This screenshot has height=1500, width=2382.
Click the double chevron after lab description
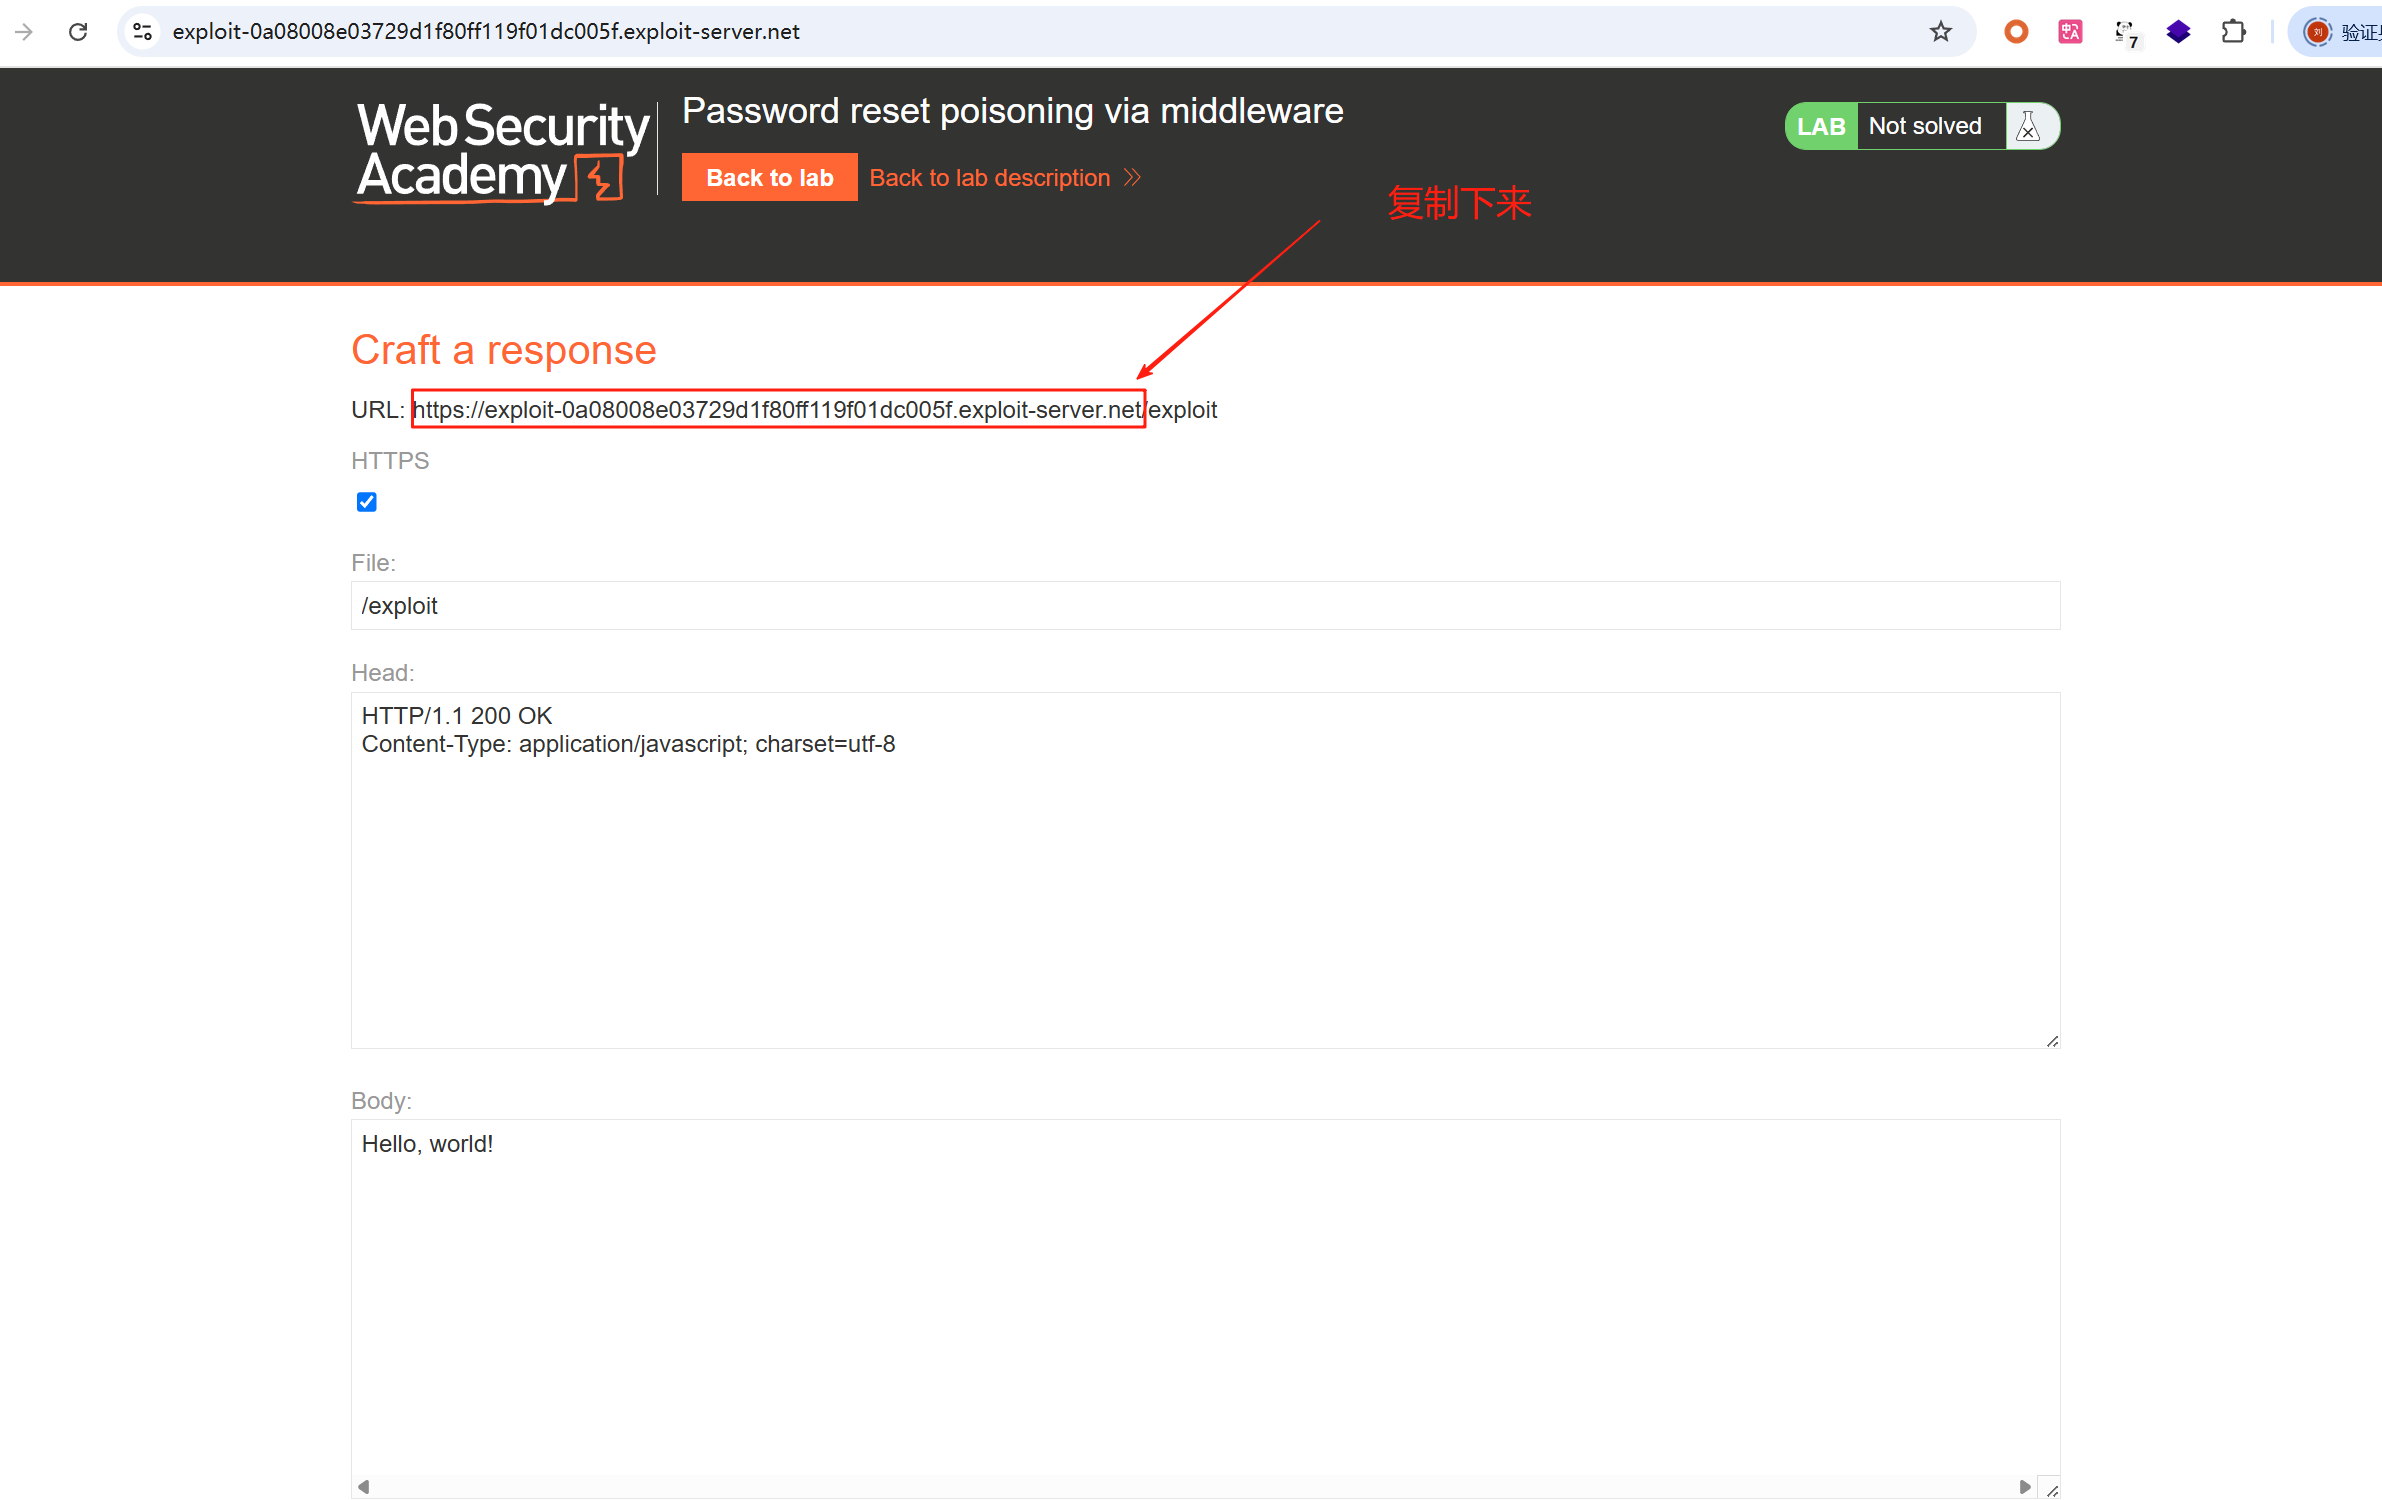[1132, 178]
